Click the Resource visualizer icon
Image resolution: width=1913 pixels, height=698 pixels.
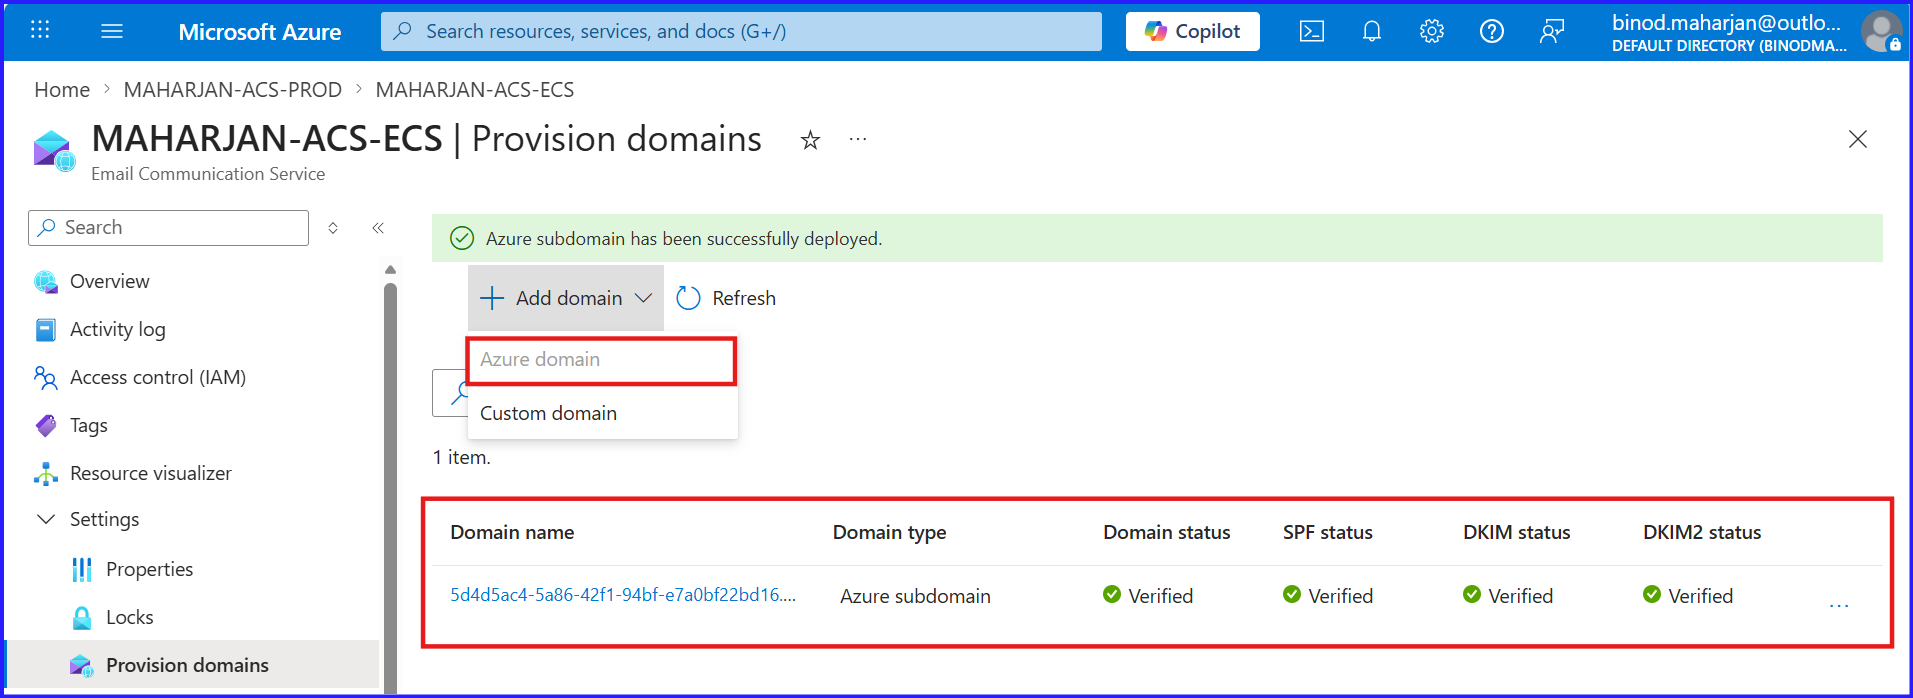pos(46,473)
